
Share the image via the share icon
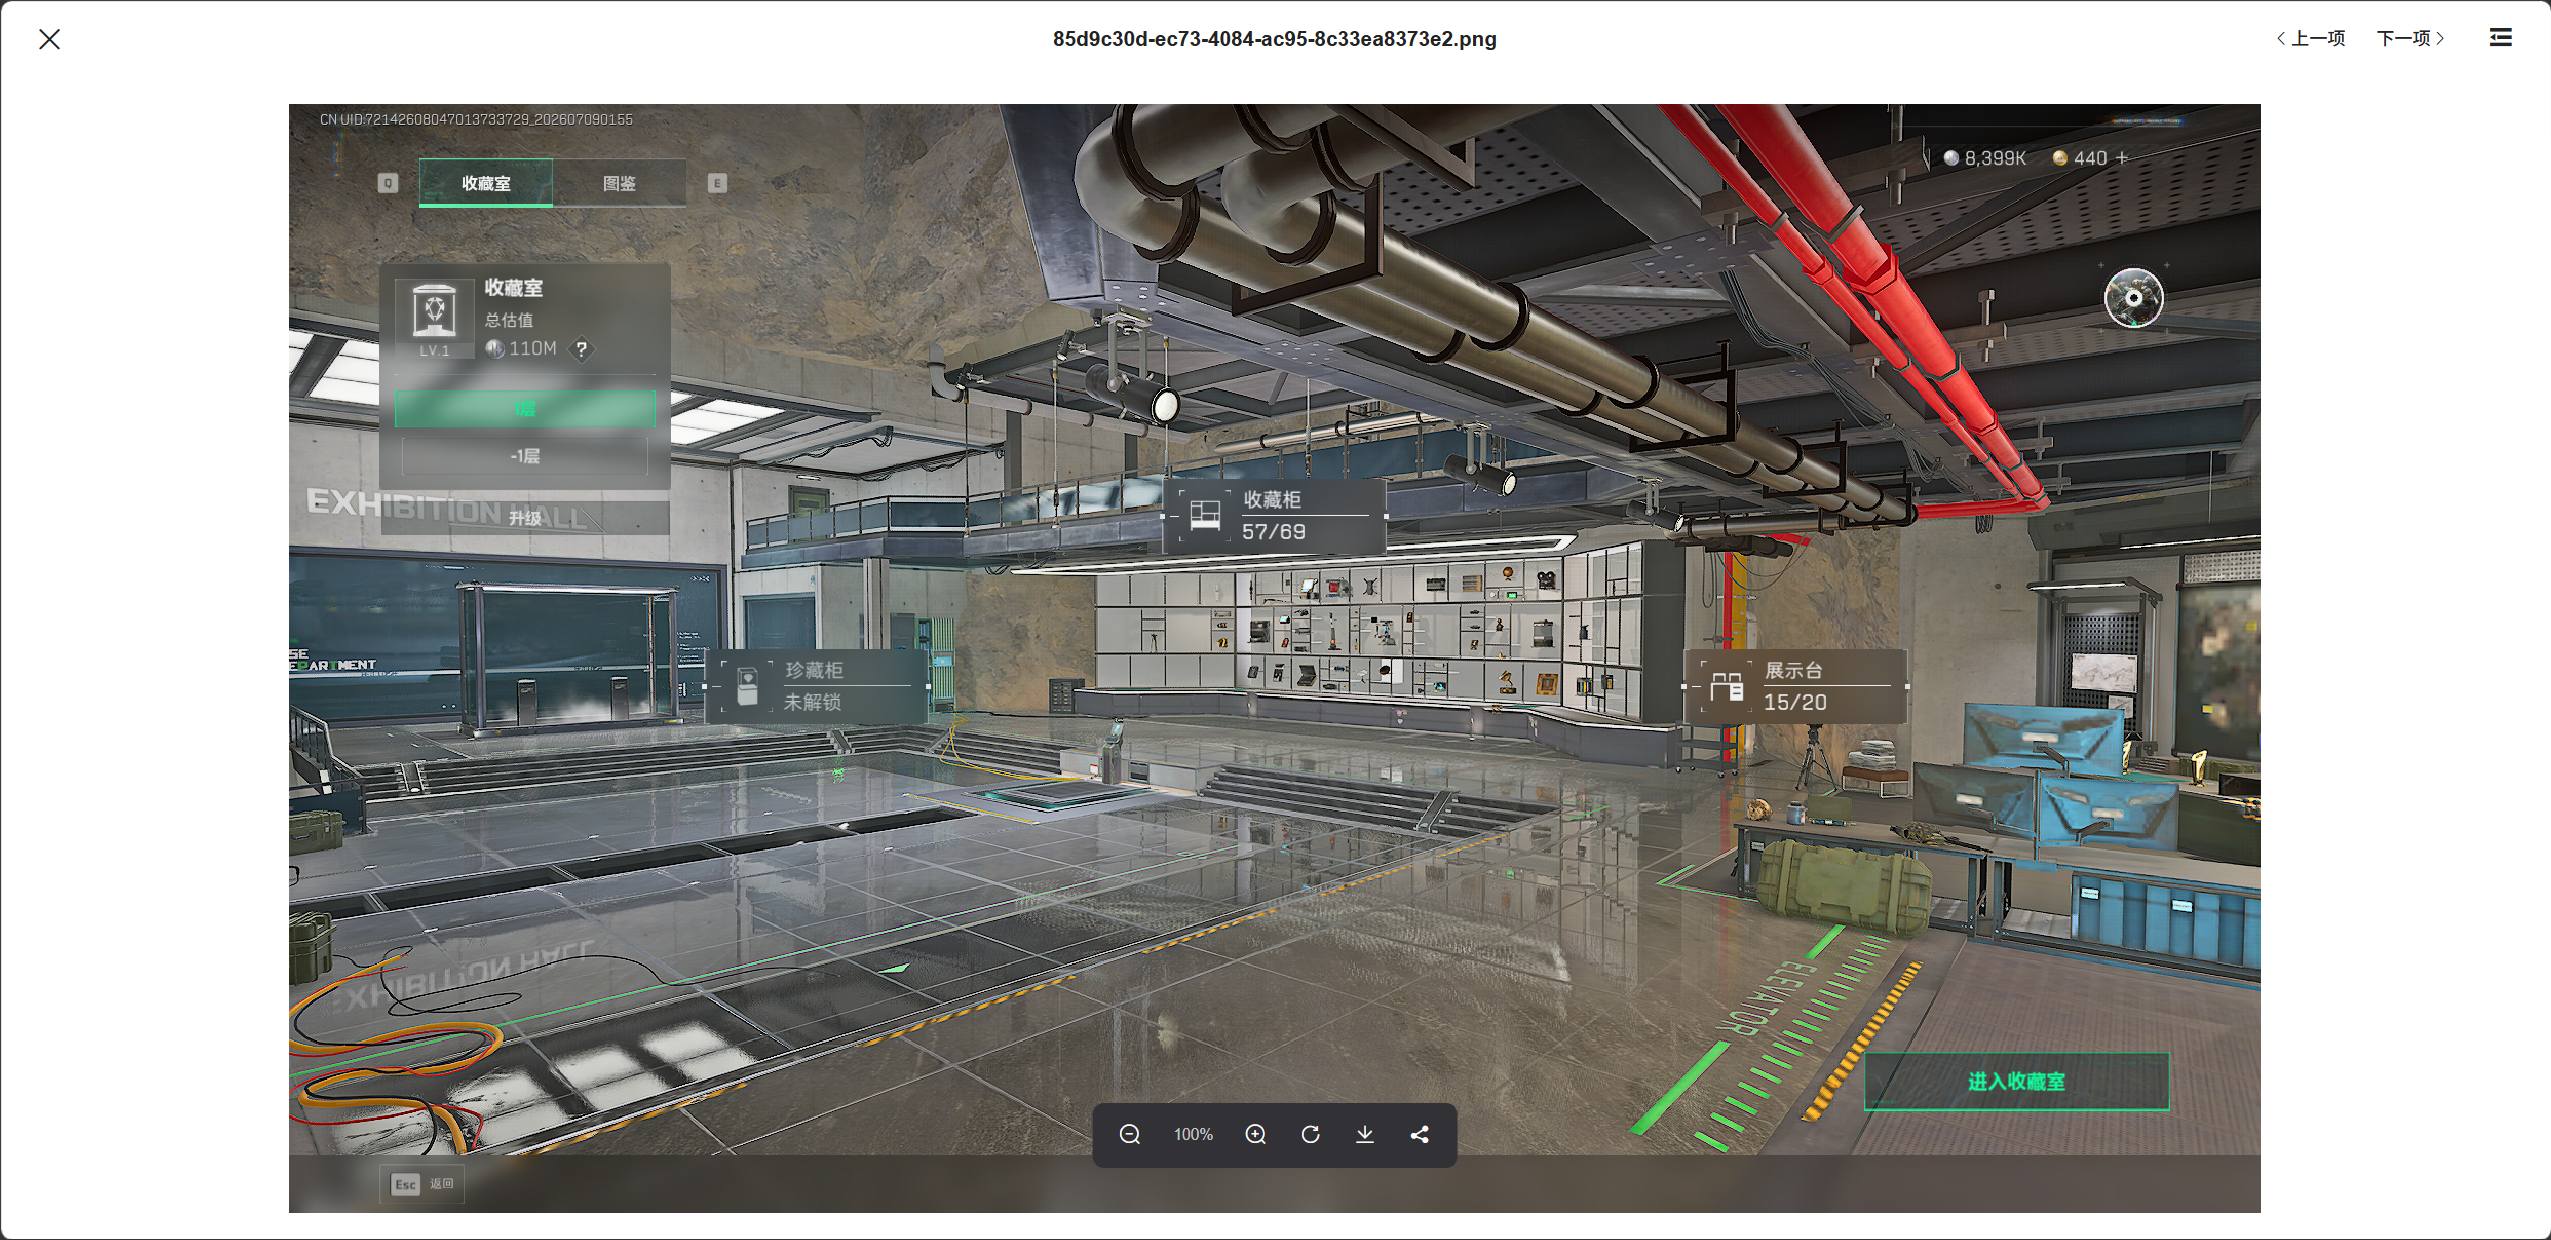point(1420,1134)
